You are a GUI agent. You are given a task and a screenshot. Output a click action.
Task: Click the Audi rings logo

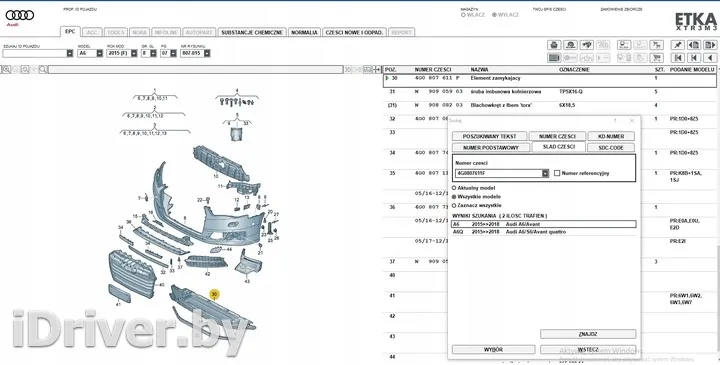pyautogui.click(x=20, y=16)
